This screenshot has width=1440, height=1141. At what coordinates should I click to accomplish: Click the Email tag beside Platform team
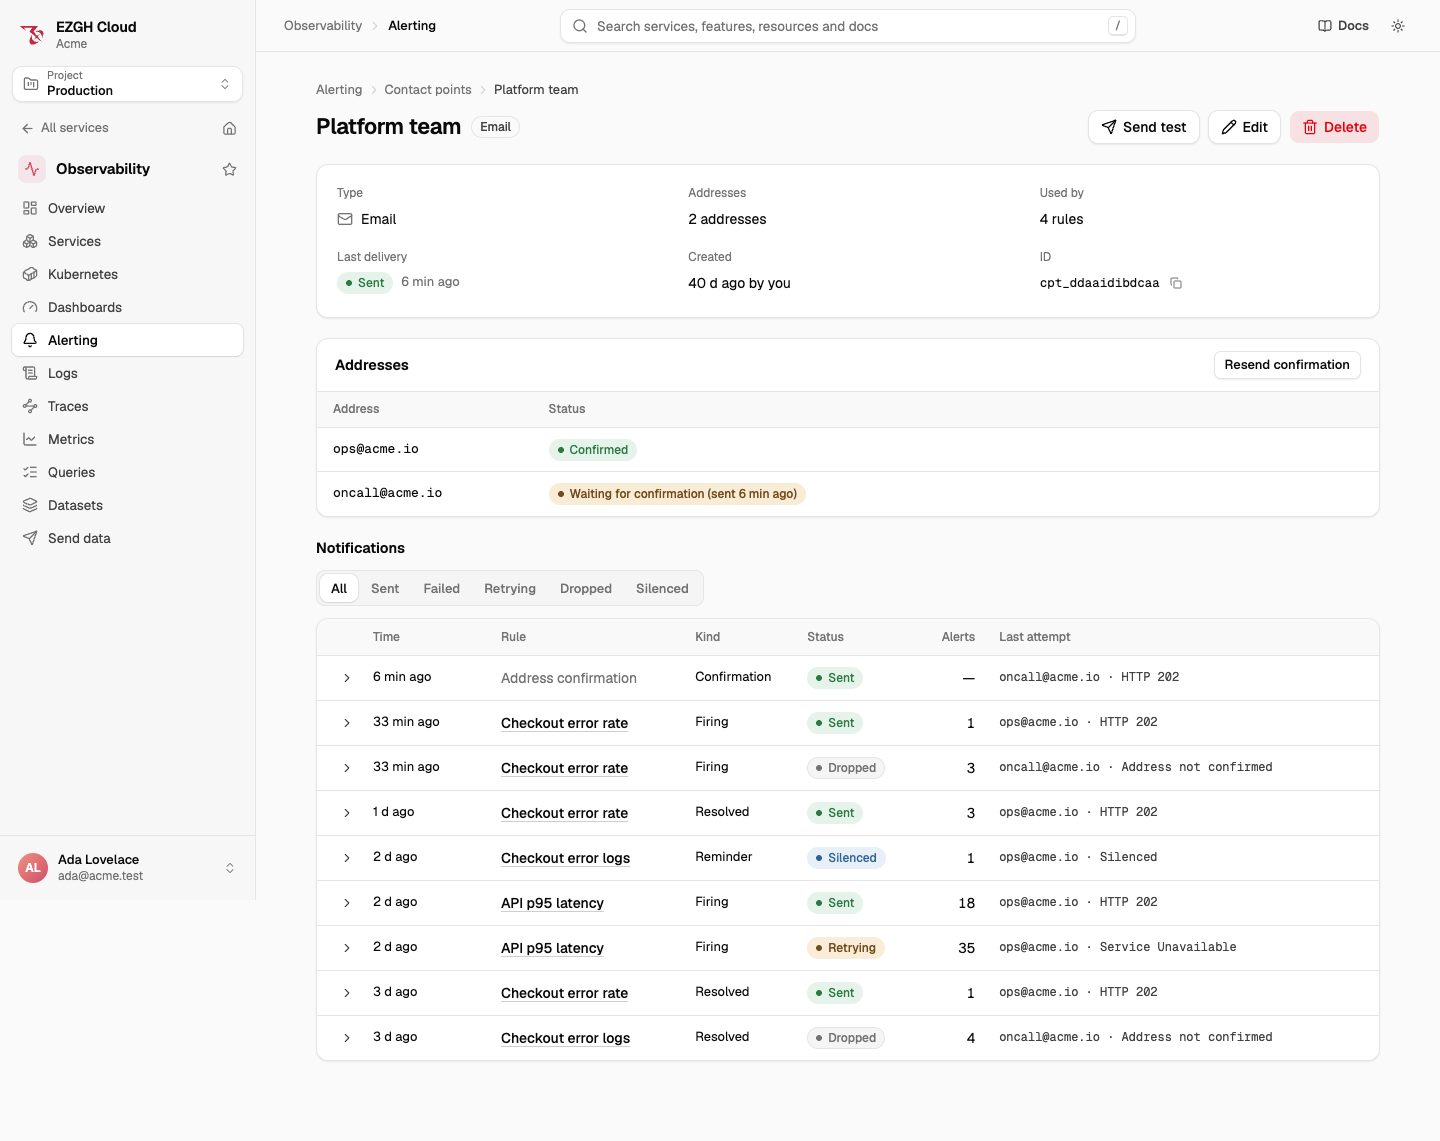click(x=495, y=127)
